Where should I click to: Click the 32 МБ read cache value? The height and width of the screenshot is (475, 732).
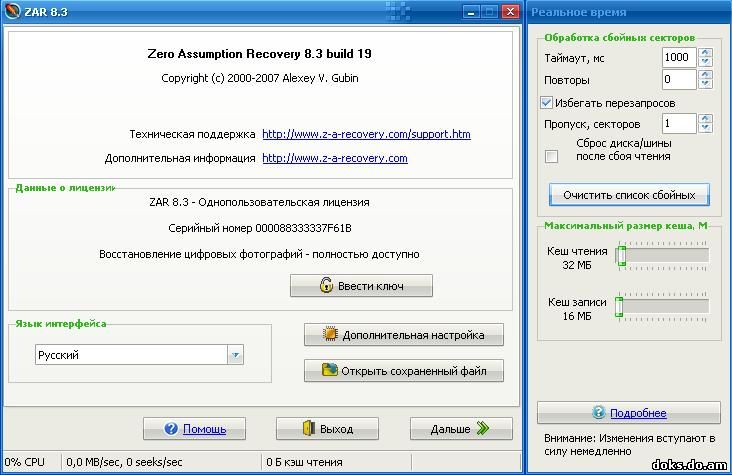tap(577, 265)
